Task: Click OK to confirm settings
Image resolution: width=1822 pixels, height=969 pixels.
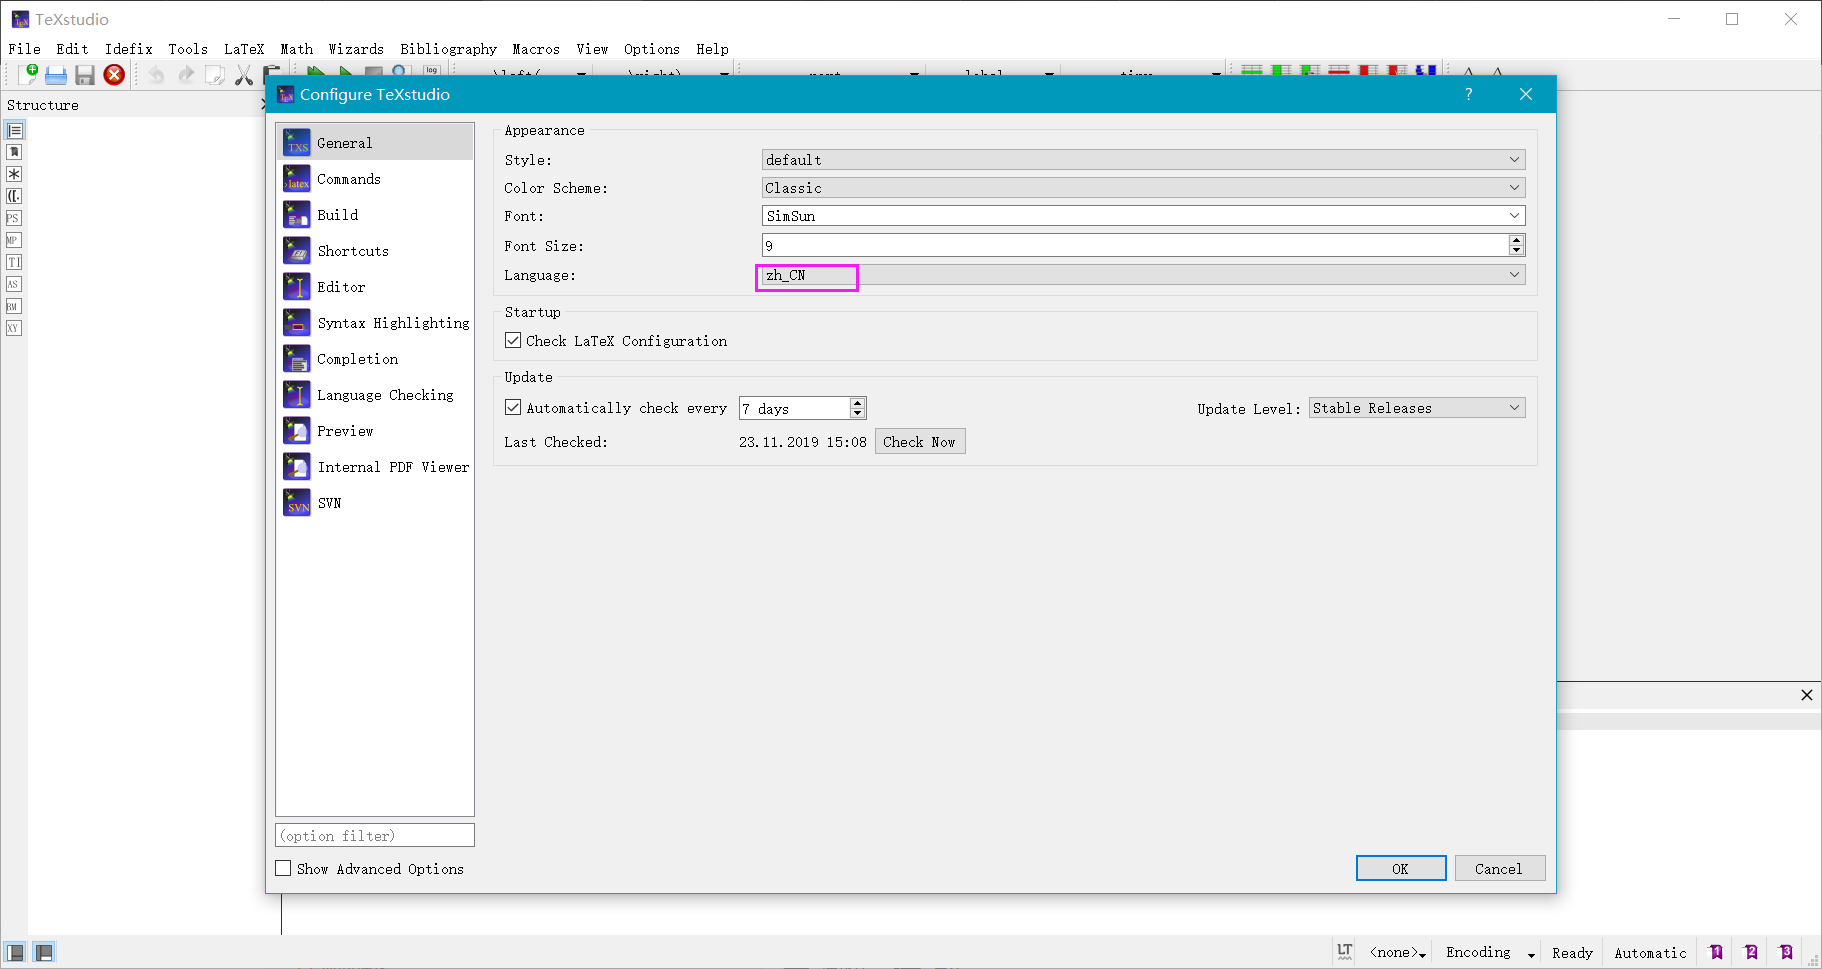Action: 1400,868
